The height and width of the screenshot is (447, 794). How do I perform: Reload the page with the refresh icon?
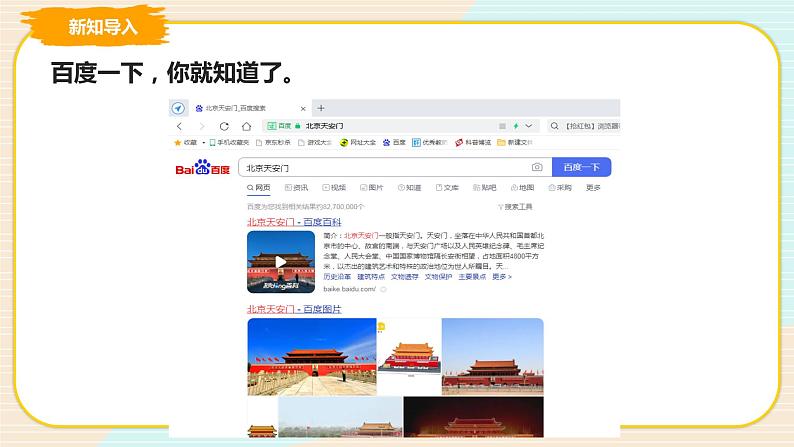pos(222,127)
